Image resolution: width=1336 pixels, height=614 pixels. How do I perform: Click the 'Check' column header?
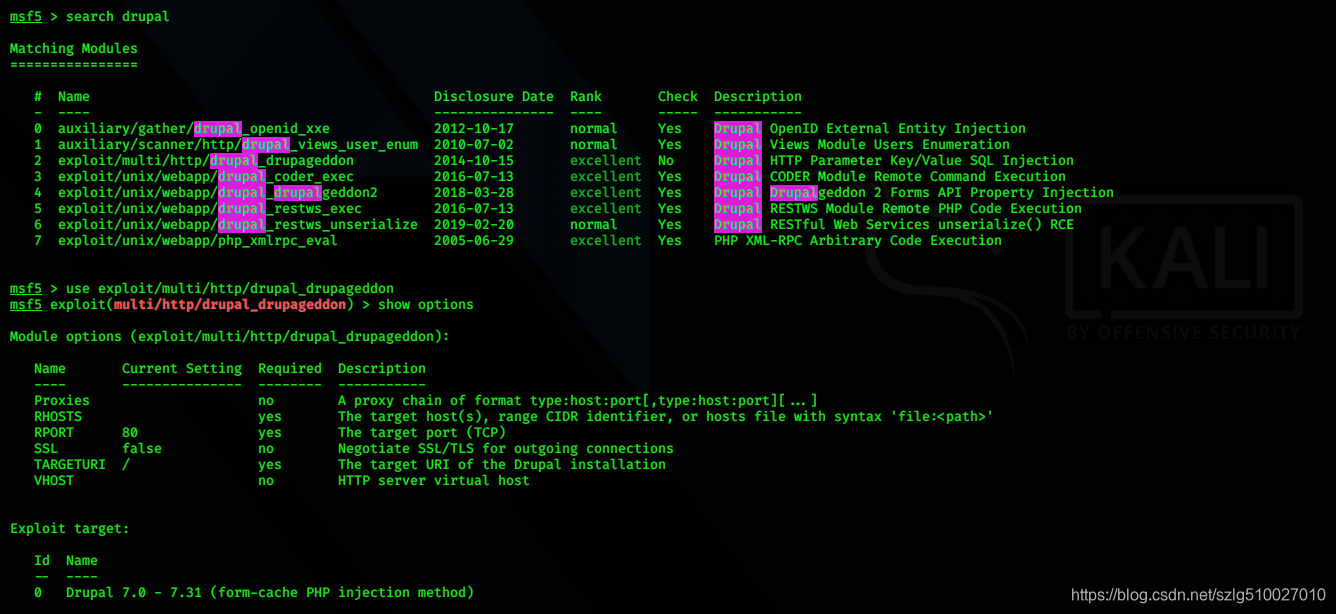click(x=678, y=97)
